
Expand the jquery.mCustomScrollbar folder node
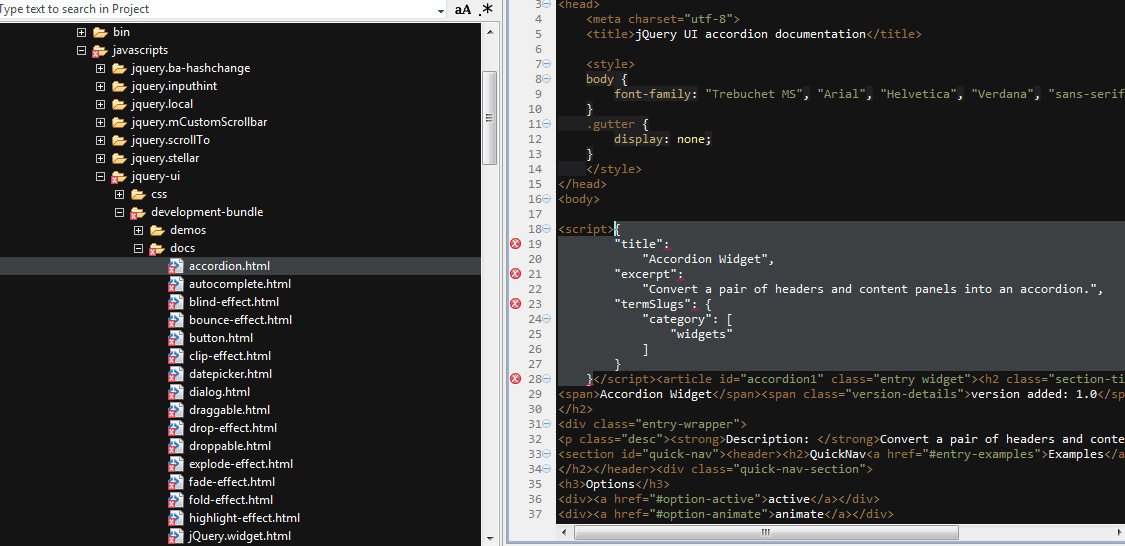pyautogui.click(x=101, y=122)
